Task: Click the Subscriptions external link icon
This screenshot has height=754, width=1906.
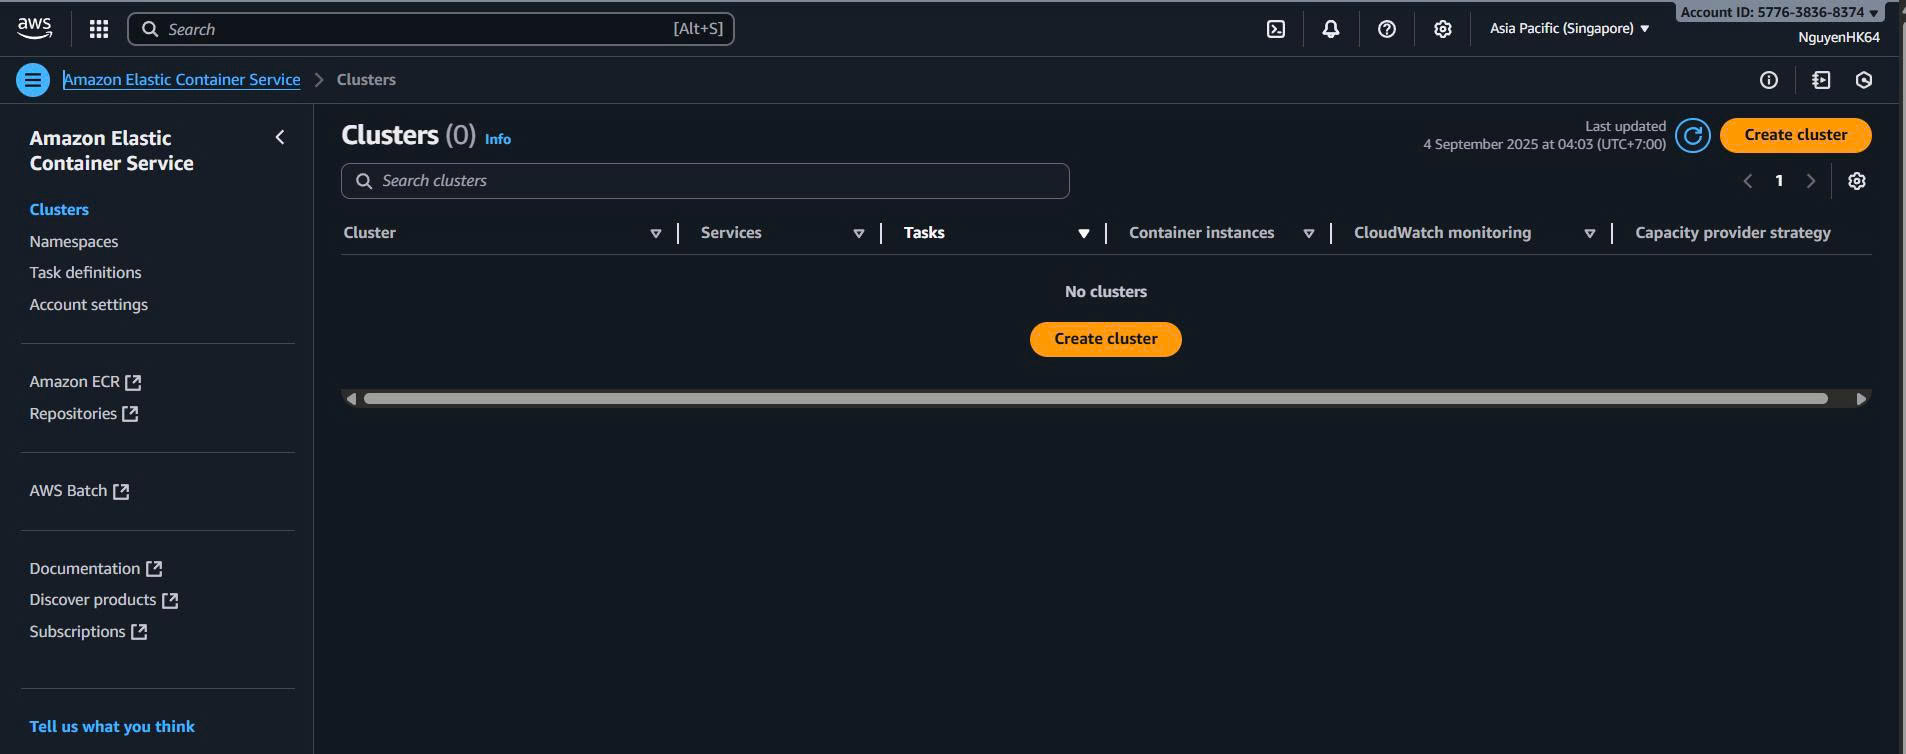Action: (x=139, y=632)
